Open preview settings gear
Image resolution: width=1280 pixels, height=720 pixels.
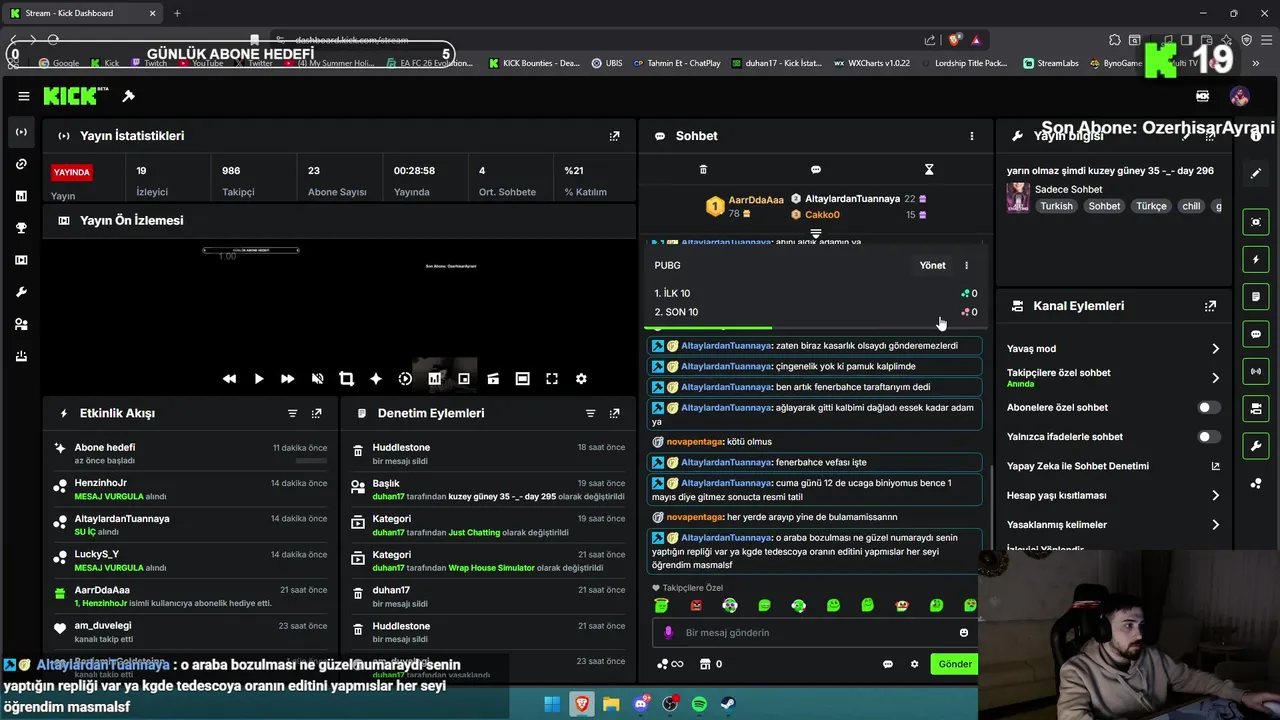[581, 379]
